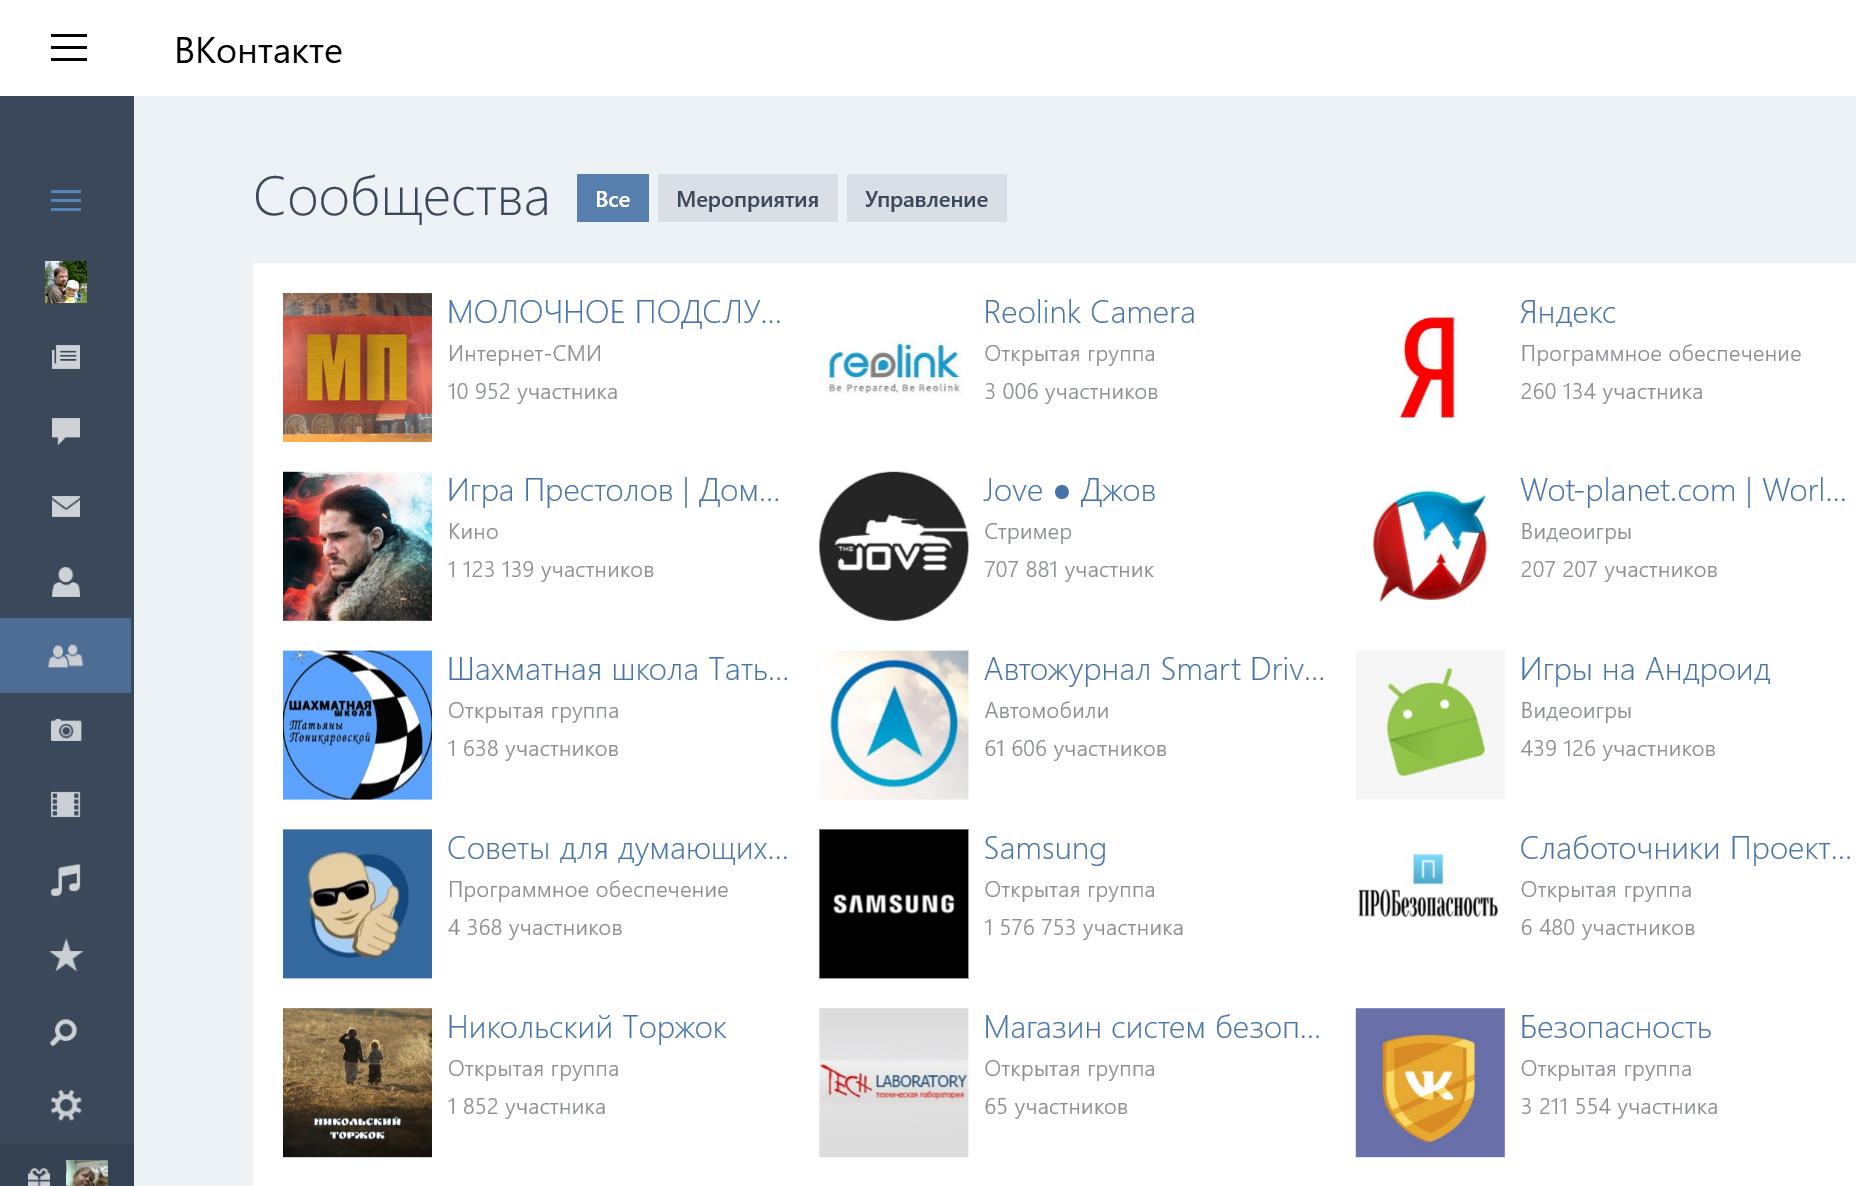Open the hamburger menu in the title bar

pyautogui.click(x=69, y=47)
